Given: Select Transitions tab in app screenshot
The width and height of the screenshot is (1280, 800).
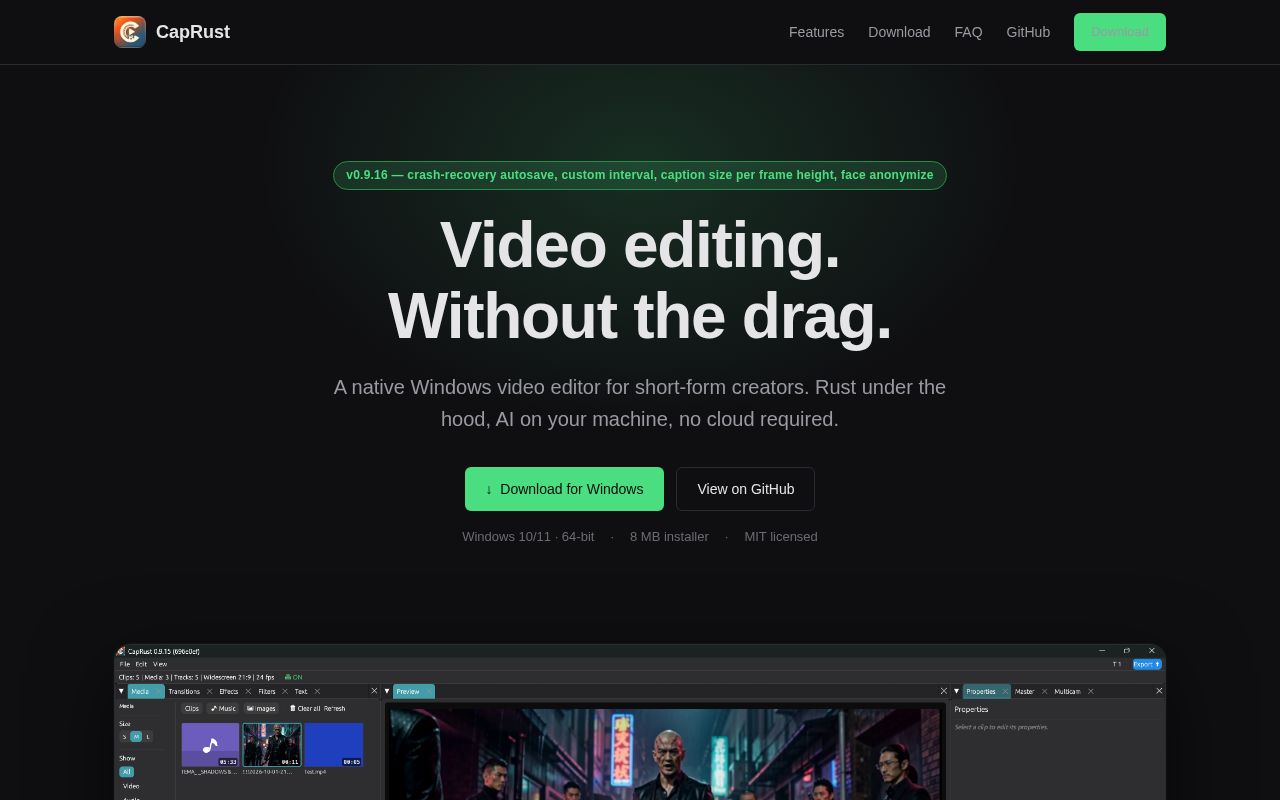Looking at the screenshot, I should pyautogui.click(x=184, y=691).
